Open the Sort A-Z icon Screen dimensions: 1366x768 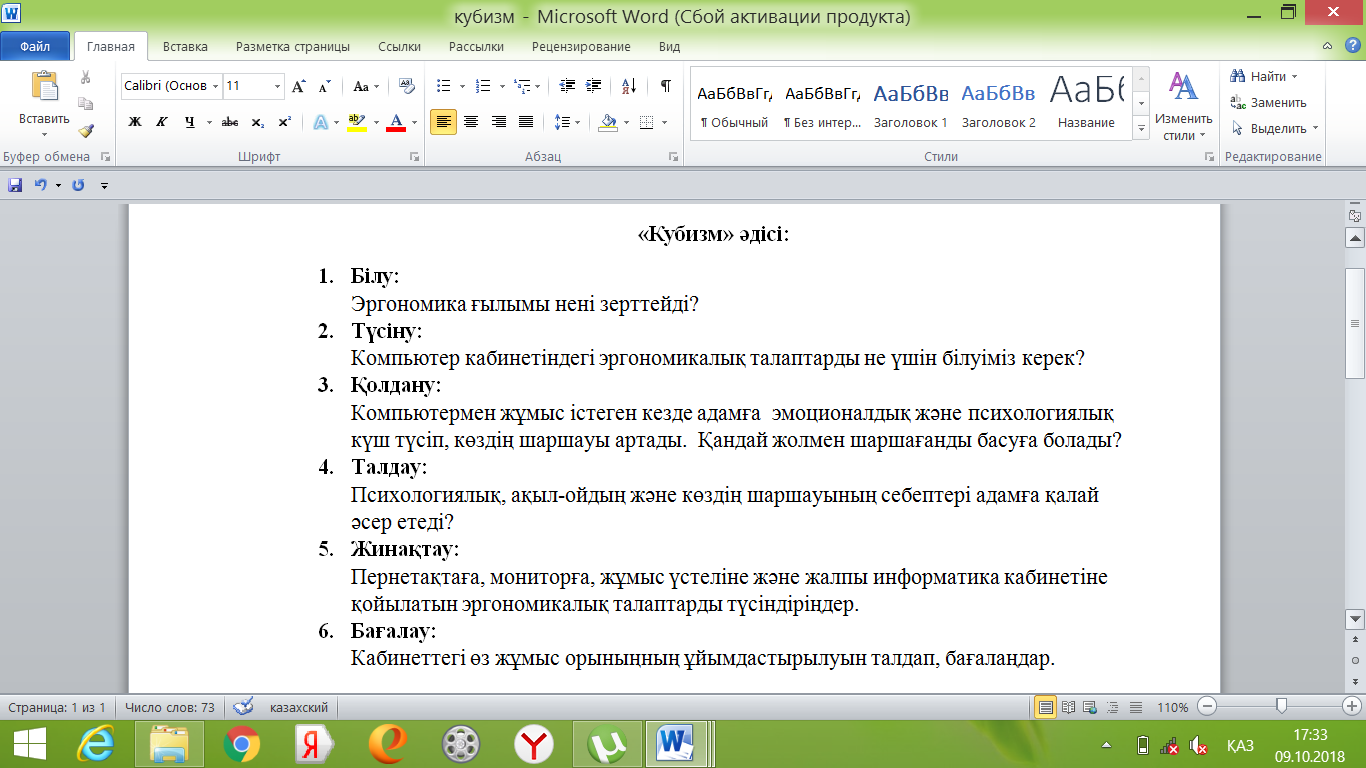(x=629, y=86)
